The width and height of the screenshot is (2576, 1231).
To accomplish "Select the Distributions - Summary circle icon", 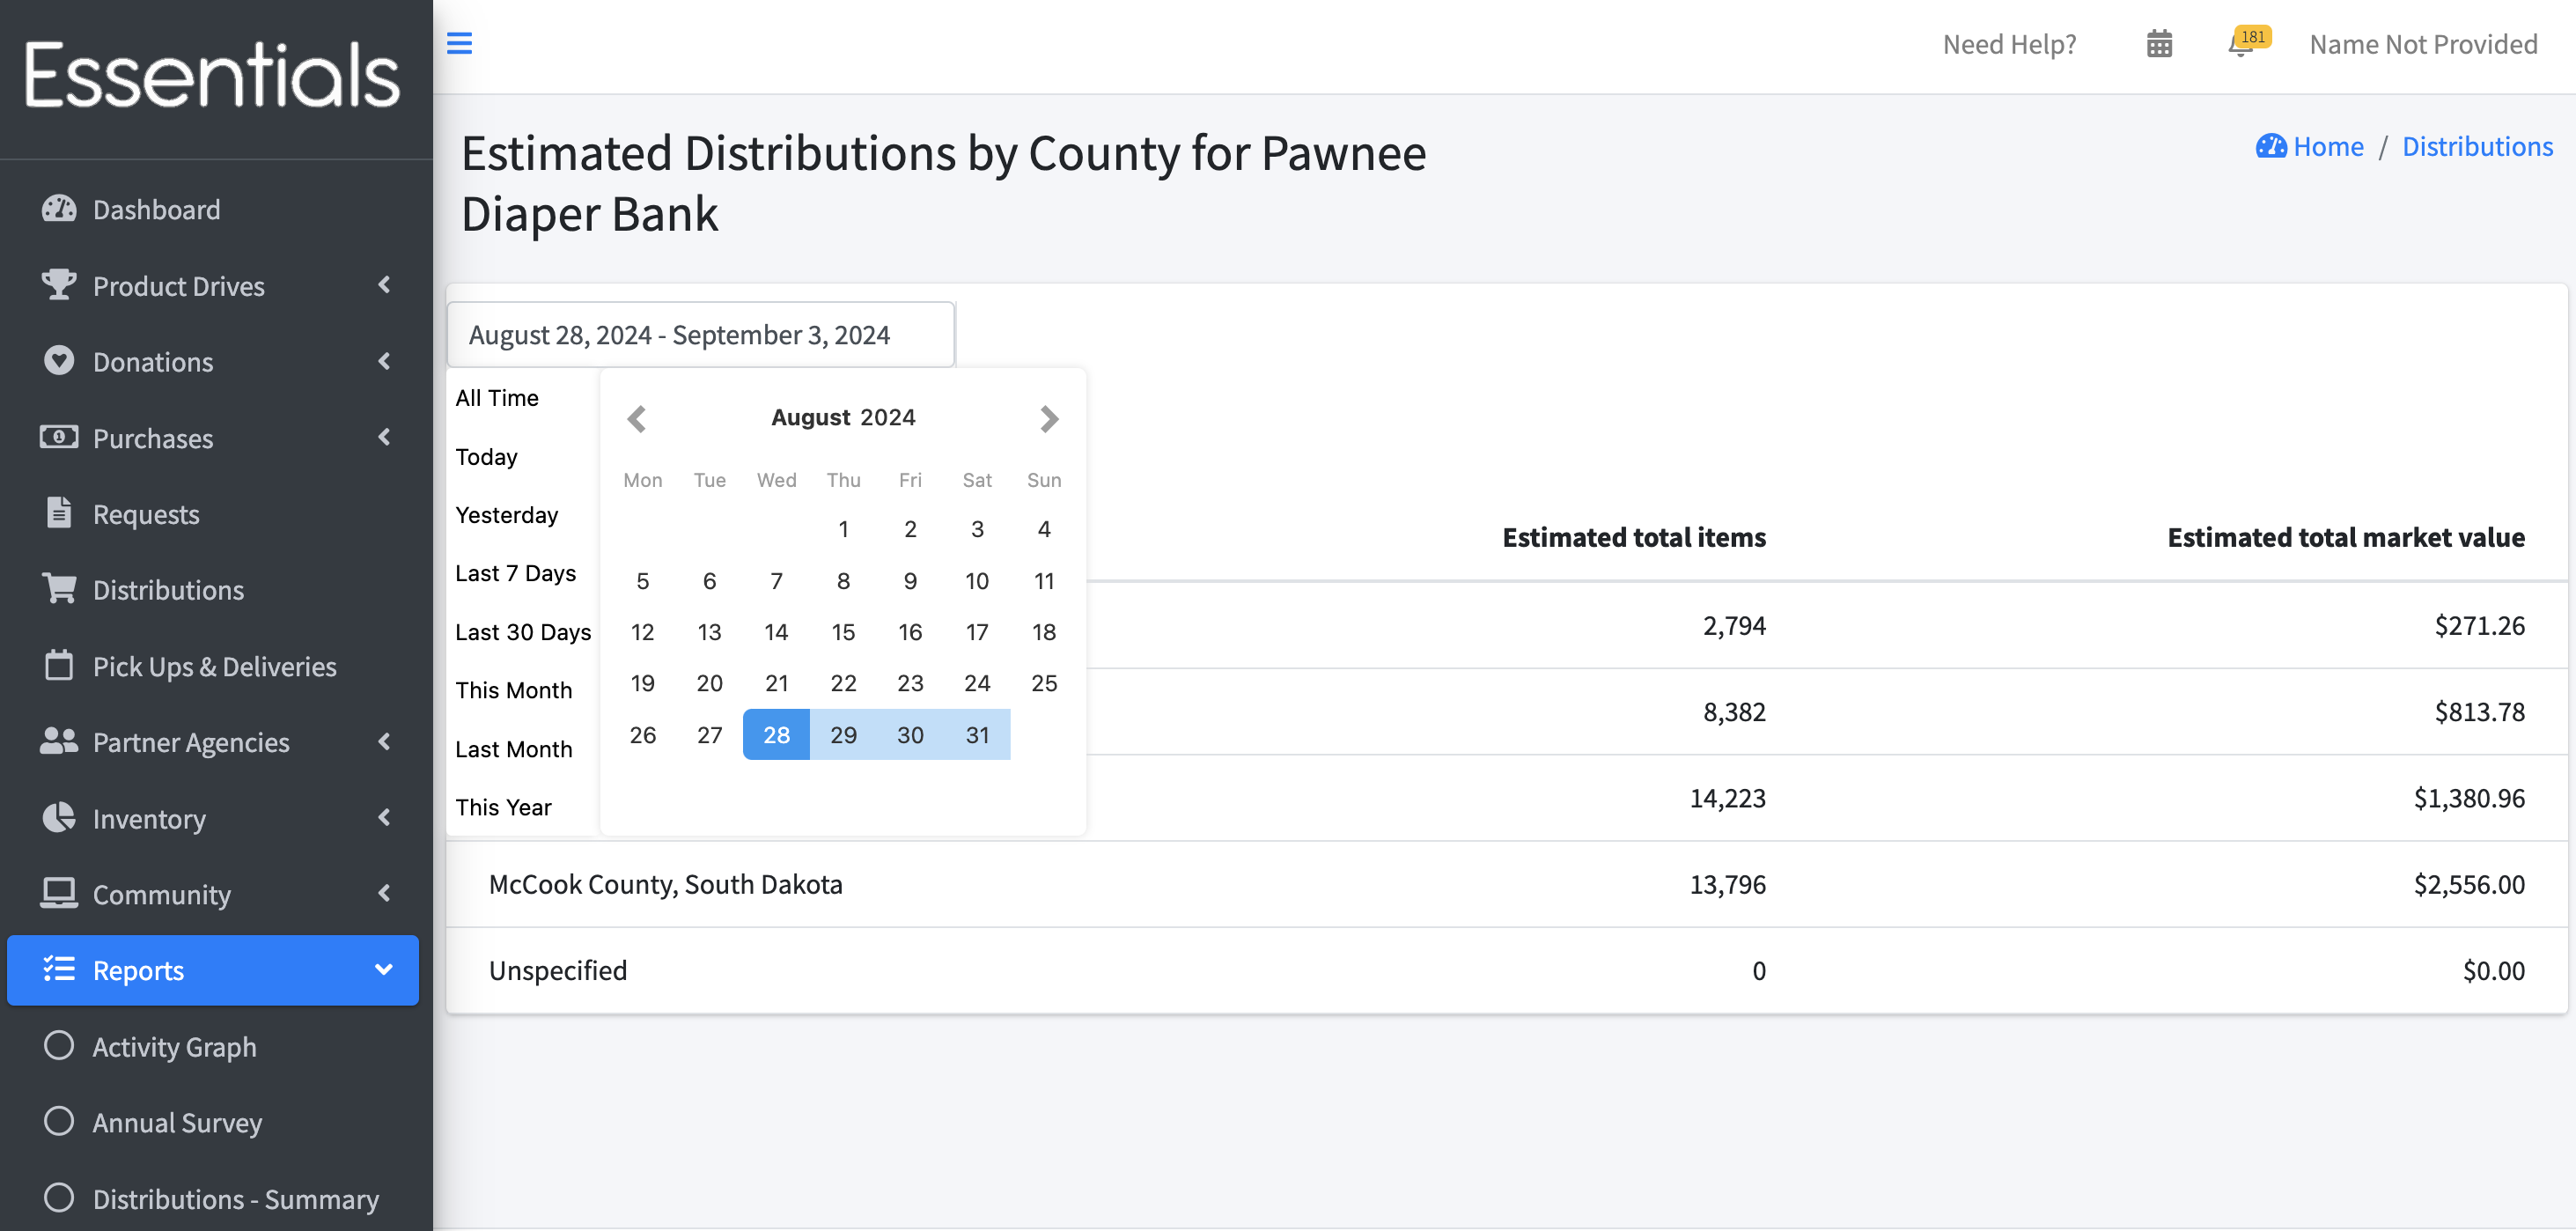I will (x=59, y=1197).
